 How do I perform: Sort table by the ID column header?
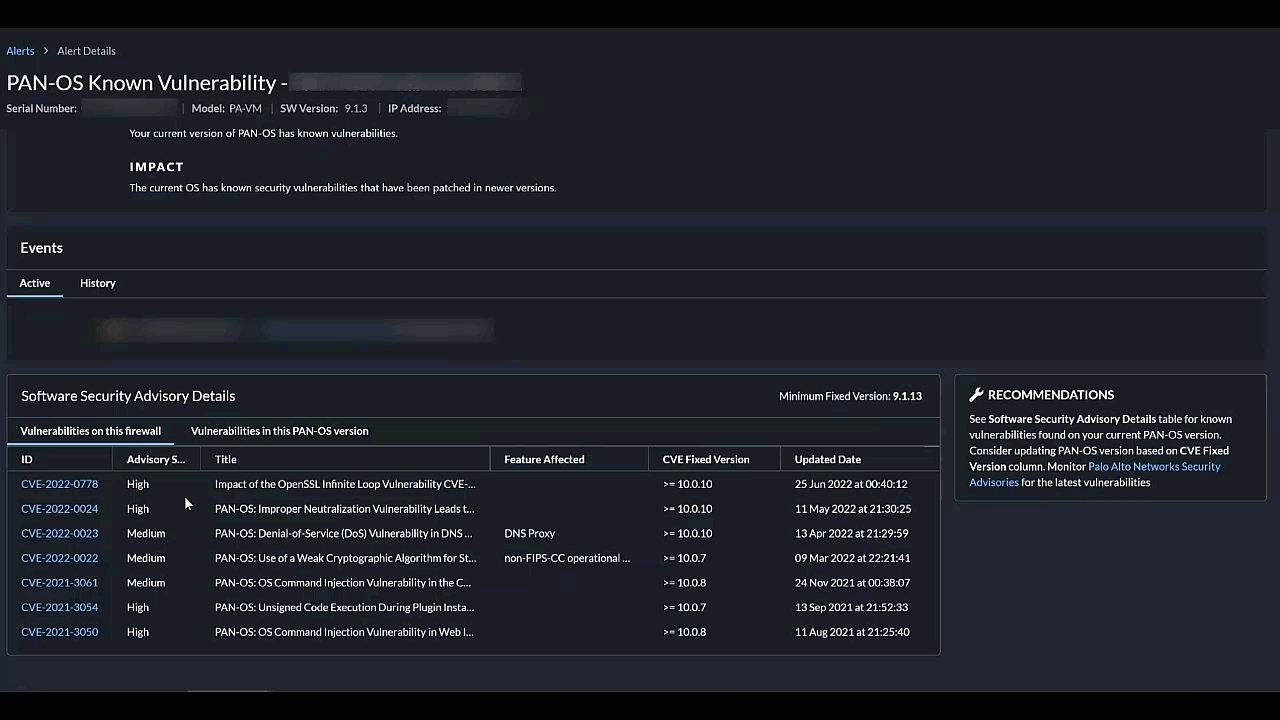point(27,460)
